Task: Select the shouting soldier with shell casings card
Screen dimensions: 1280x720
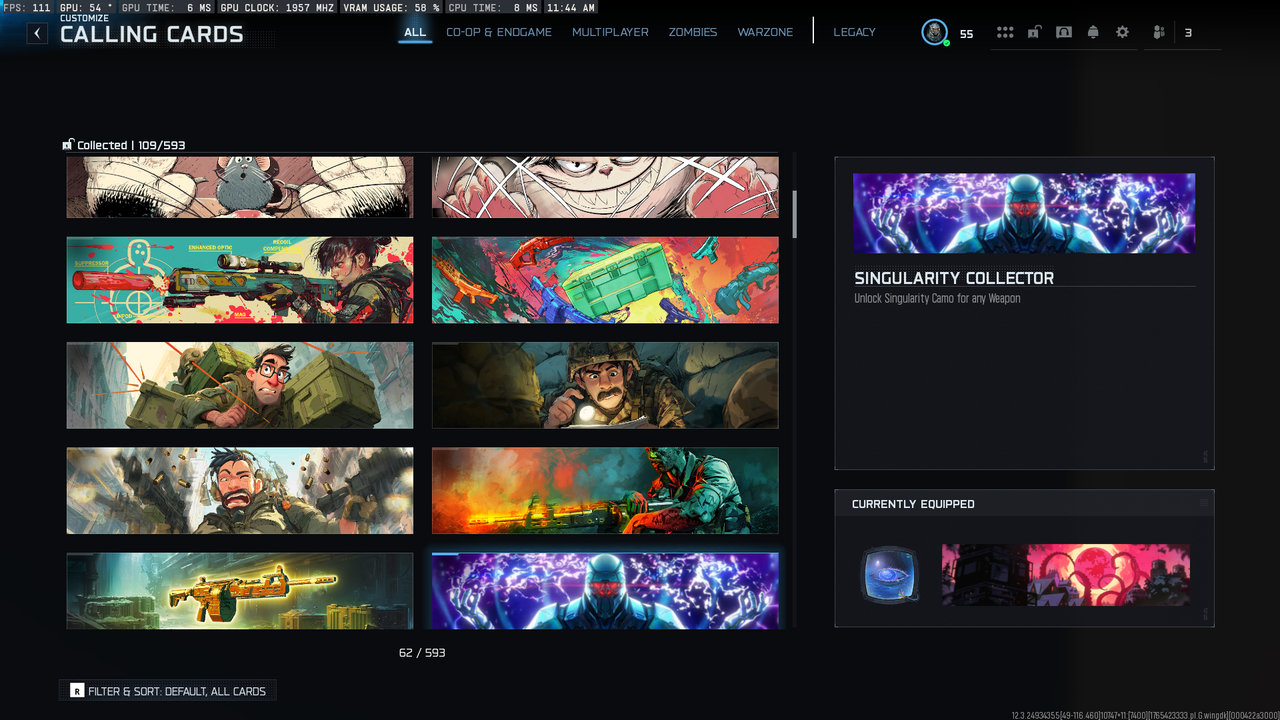Action: [x=240, y=490]
